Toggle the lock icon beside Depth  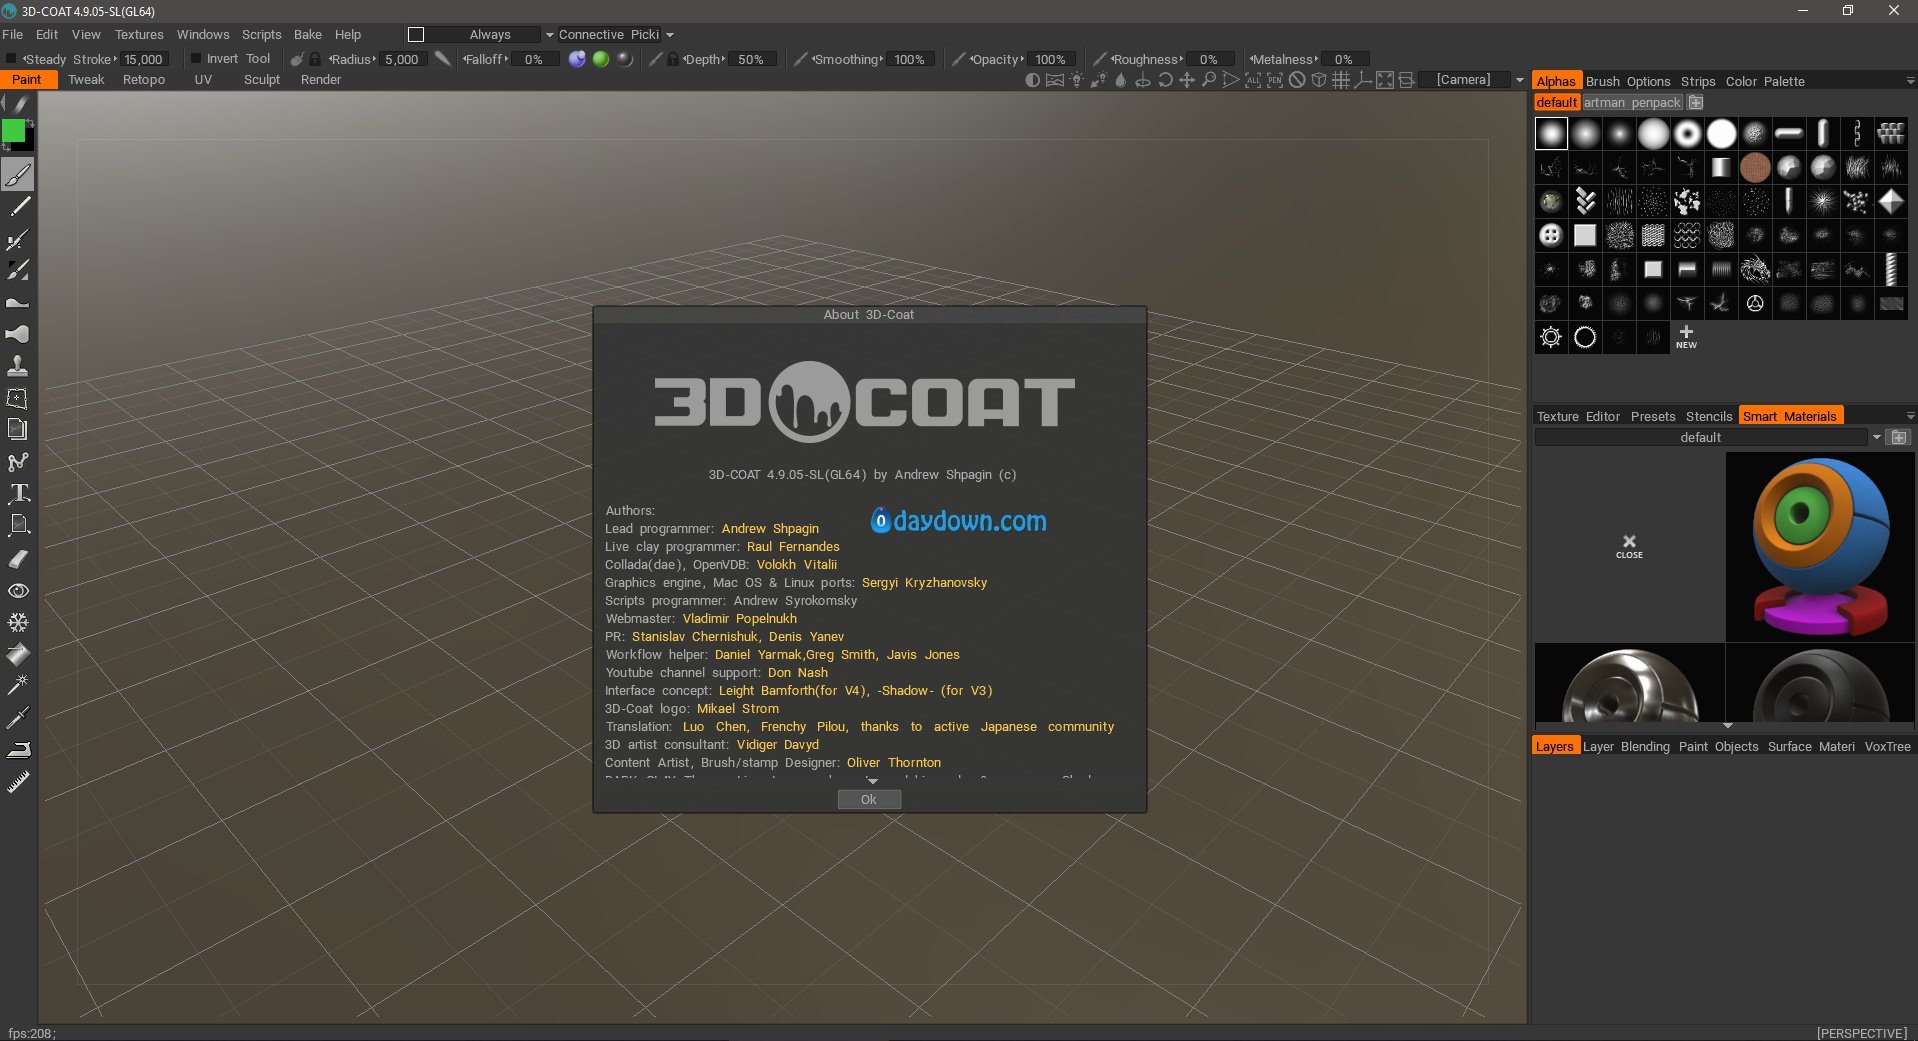pos(673,59)
